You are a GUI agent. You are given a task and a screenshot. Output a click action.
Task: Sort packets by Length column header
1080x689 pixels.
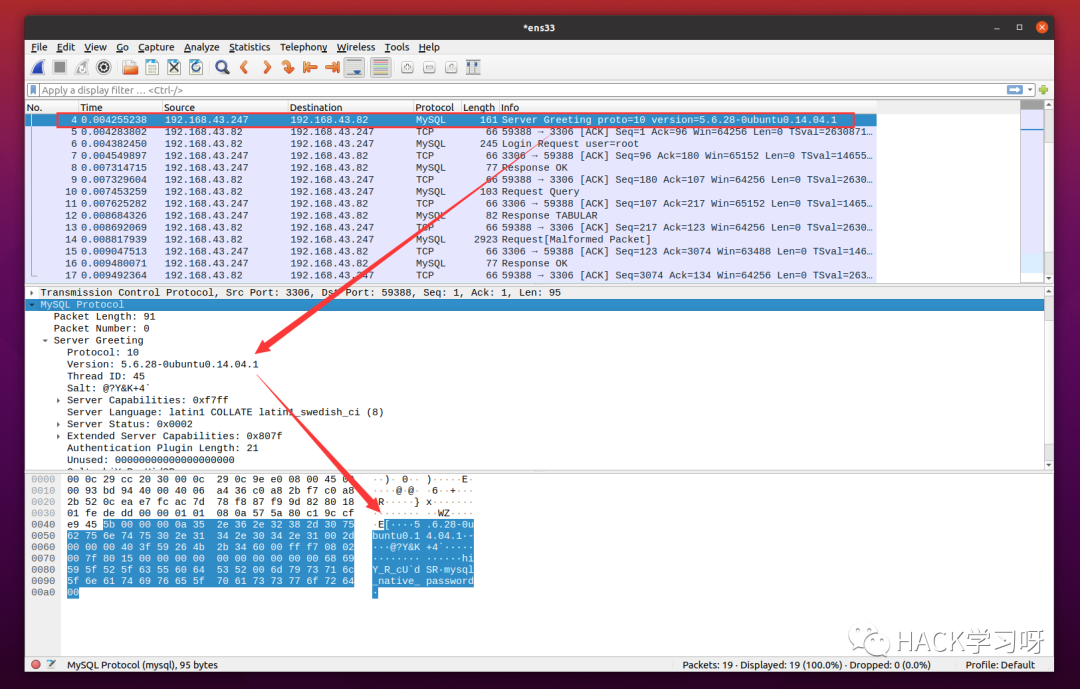click(479, 107)
